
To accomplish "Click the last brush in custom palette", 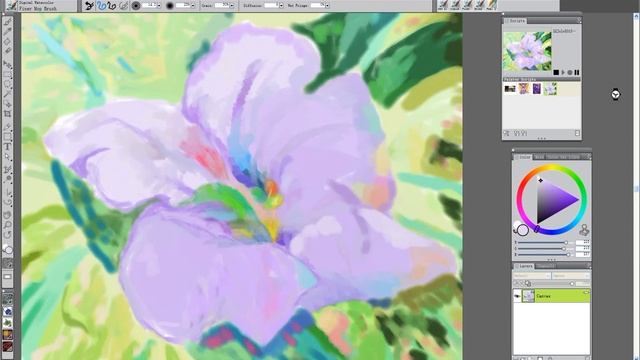I will (x=492, y=5).
